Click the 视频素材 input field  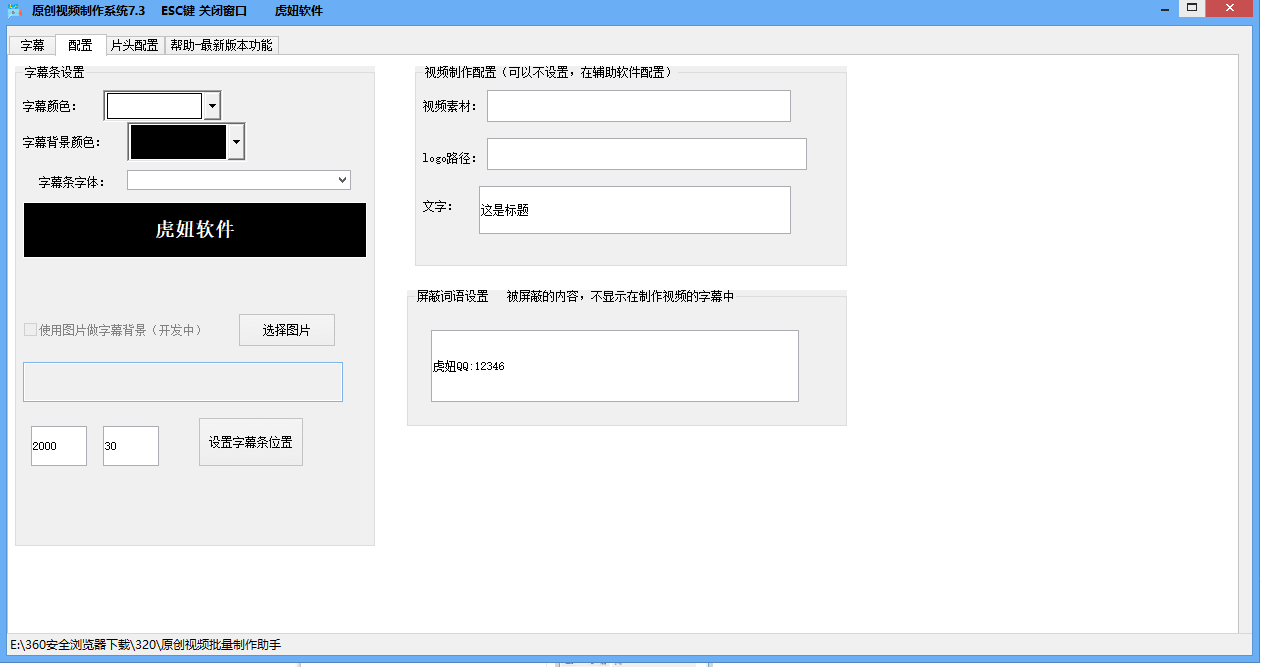click(x=639, y=106)
